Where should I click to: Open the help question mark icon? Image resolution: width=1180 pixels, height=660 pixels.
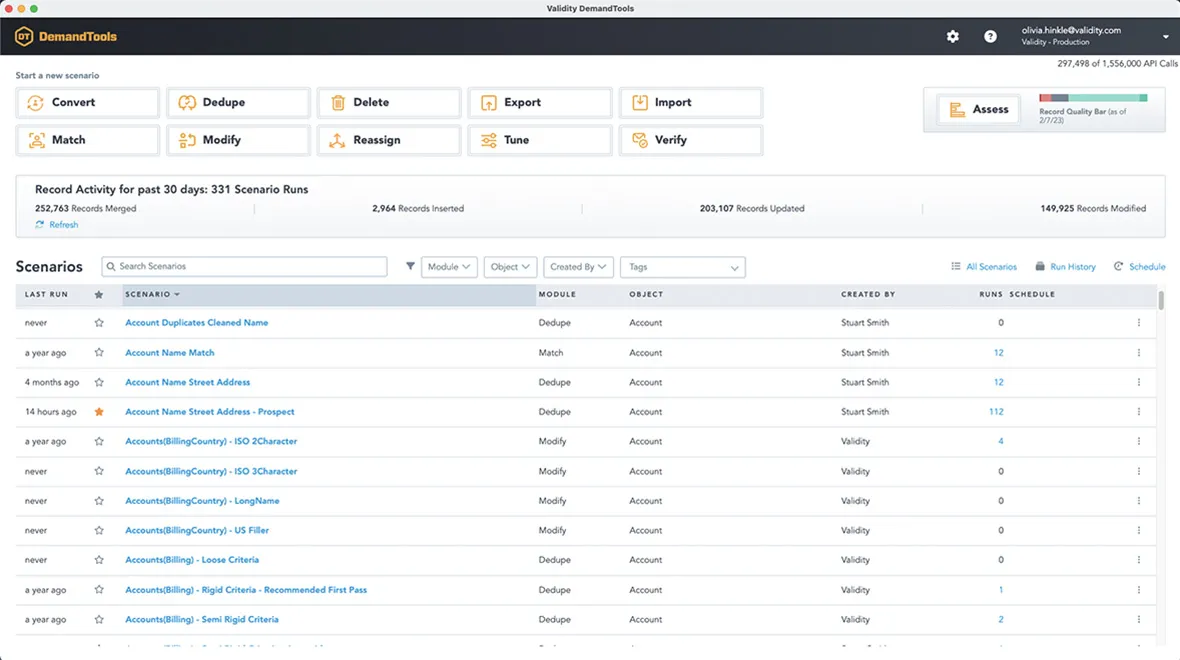coord(990,36)
